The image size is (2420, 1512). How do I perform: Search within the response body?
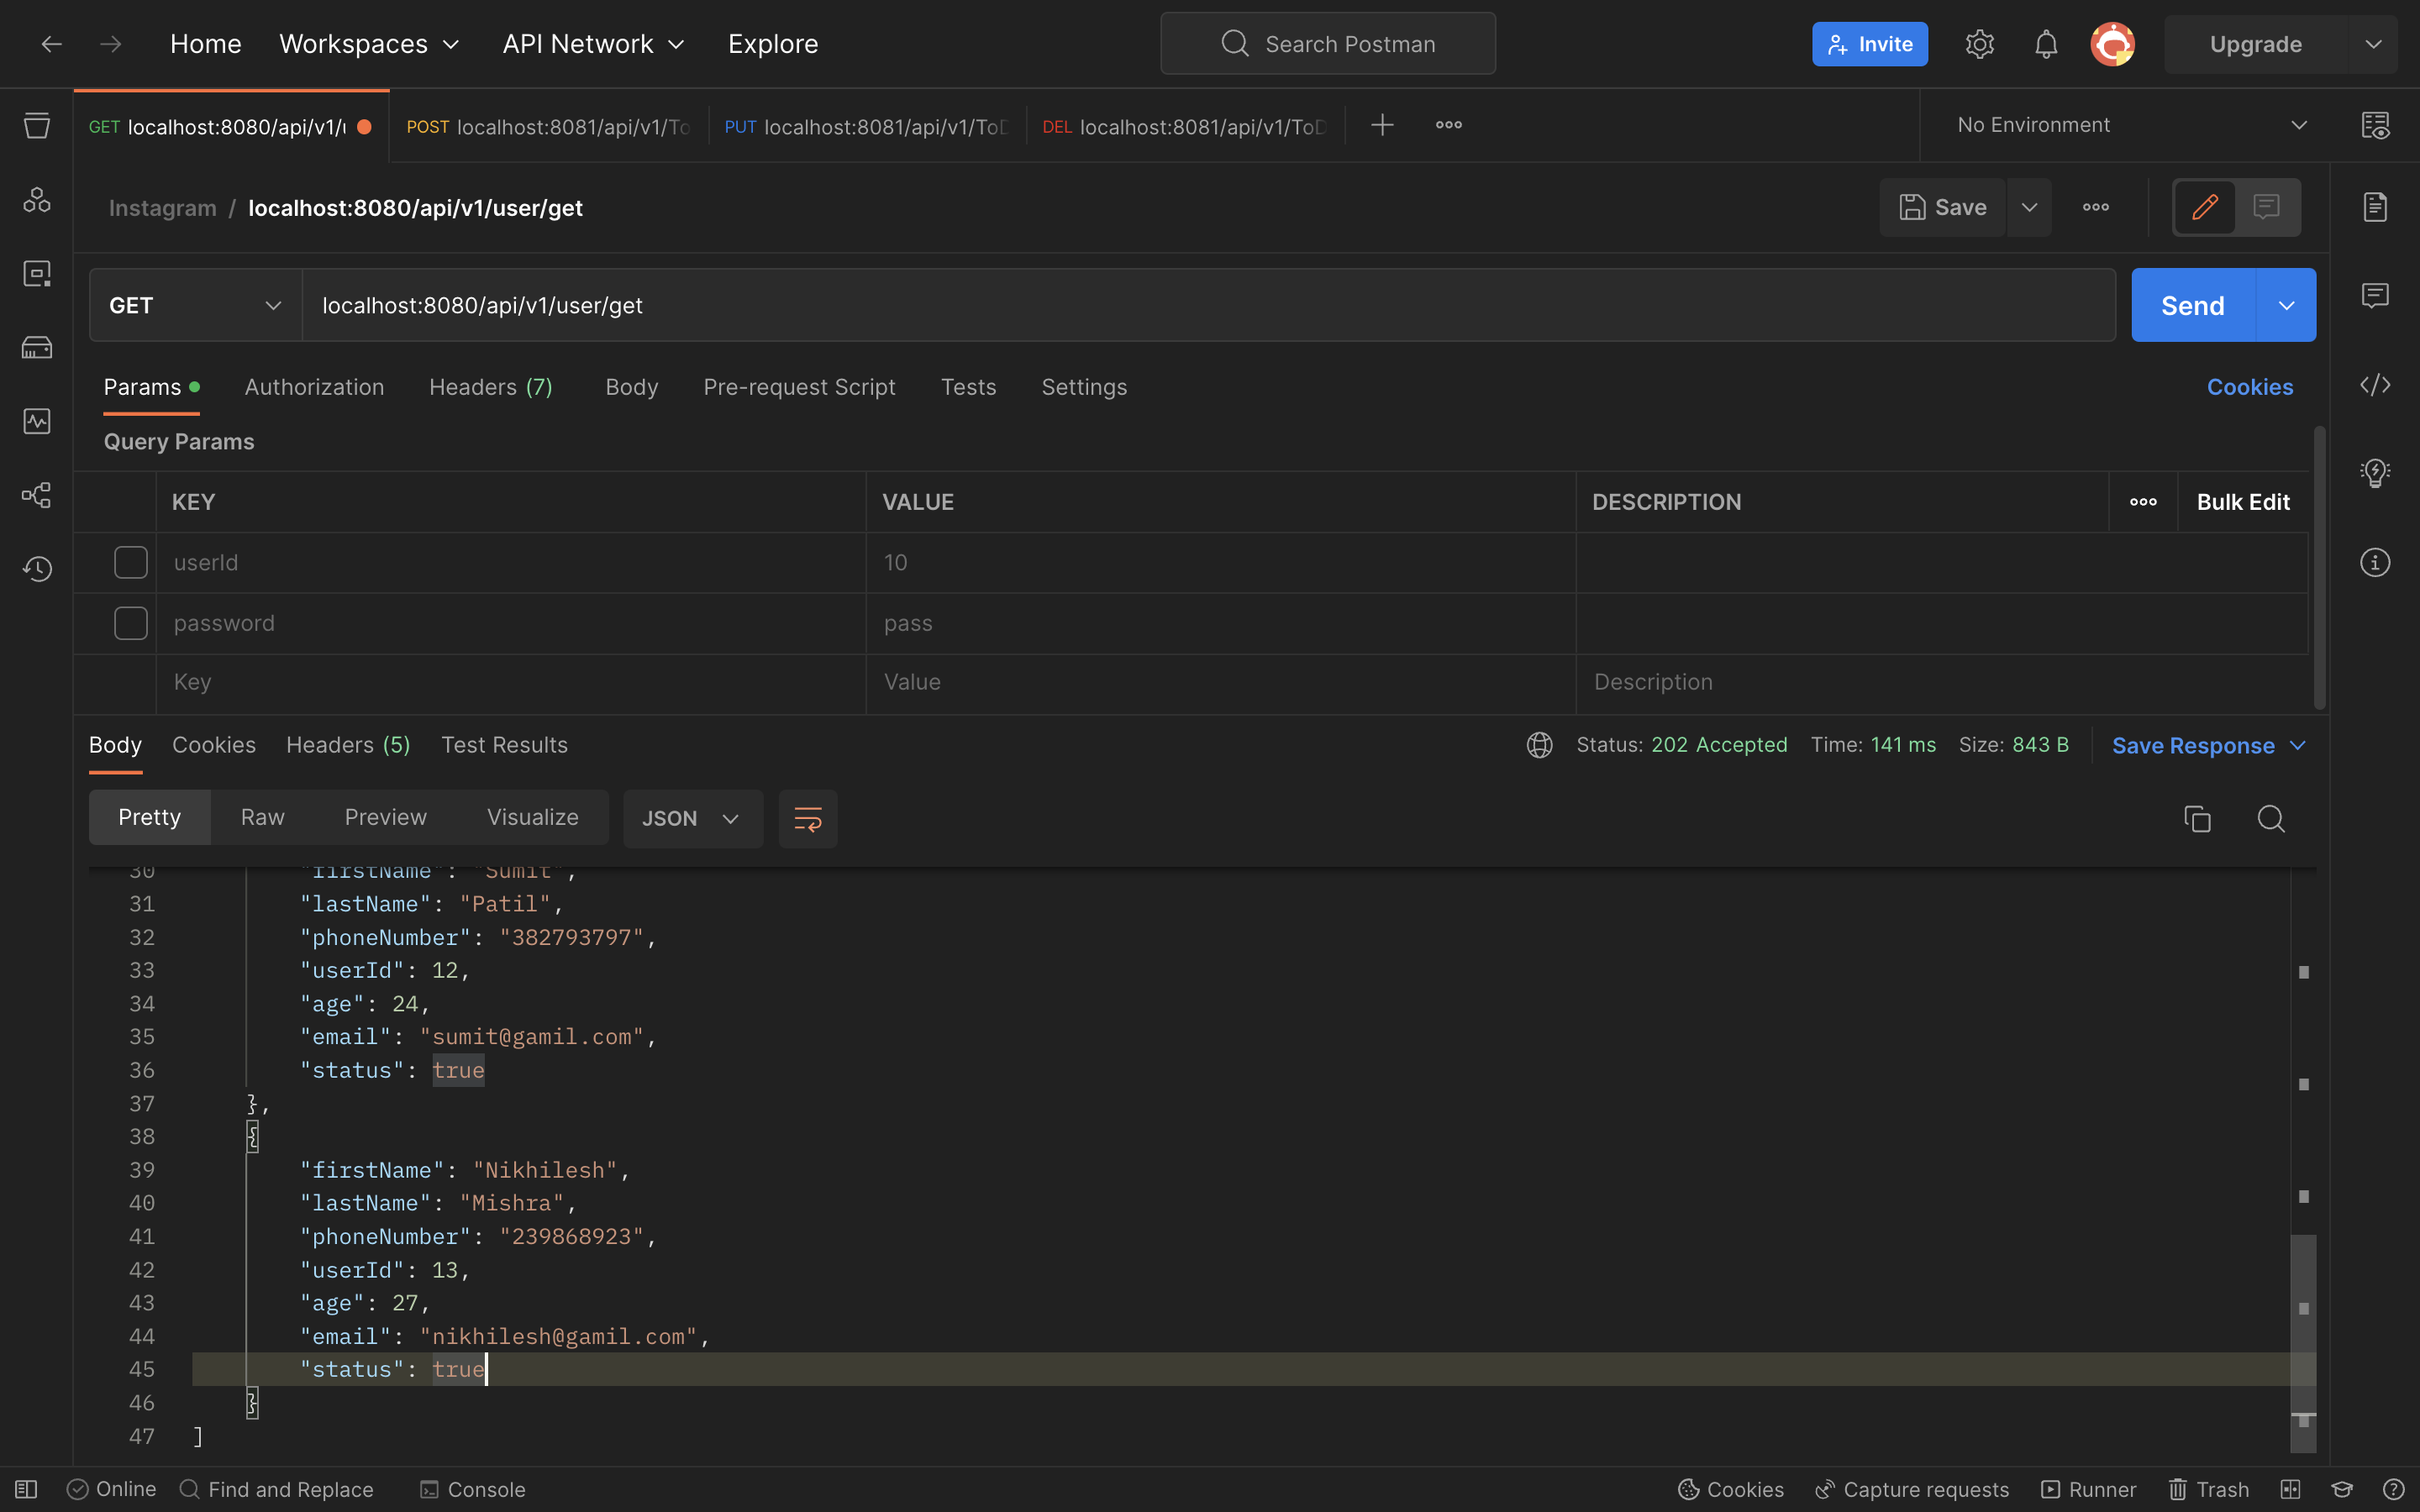pyautogui.click(x=2271, y=818)
